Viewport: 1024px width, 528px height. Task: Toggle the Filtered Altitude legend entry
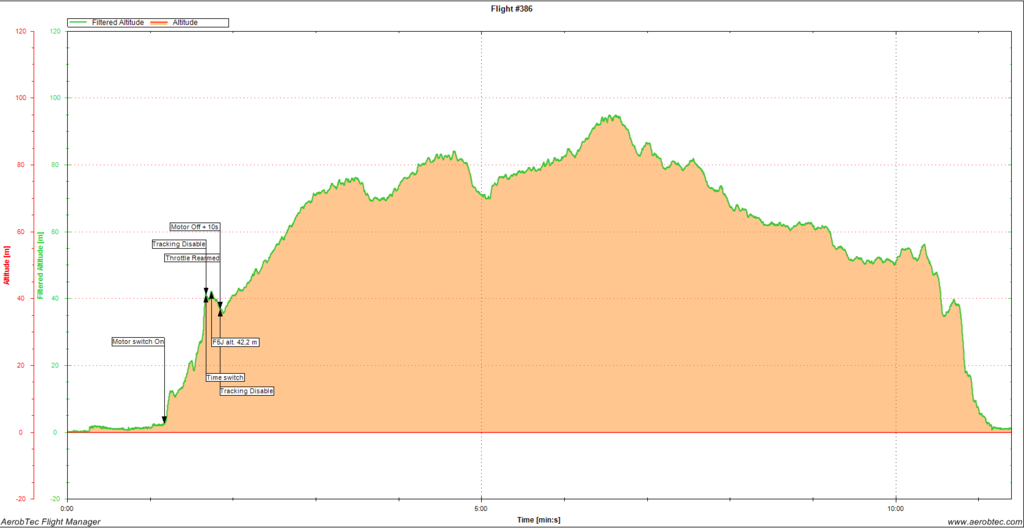tap(120, 22)
